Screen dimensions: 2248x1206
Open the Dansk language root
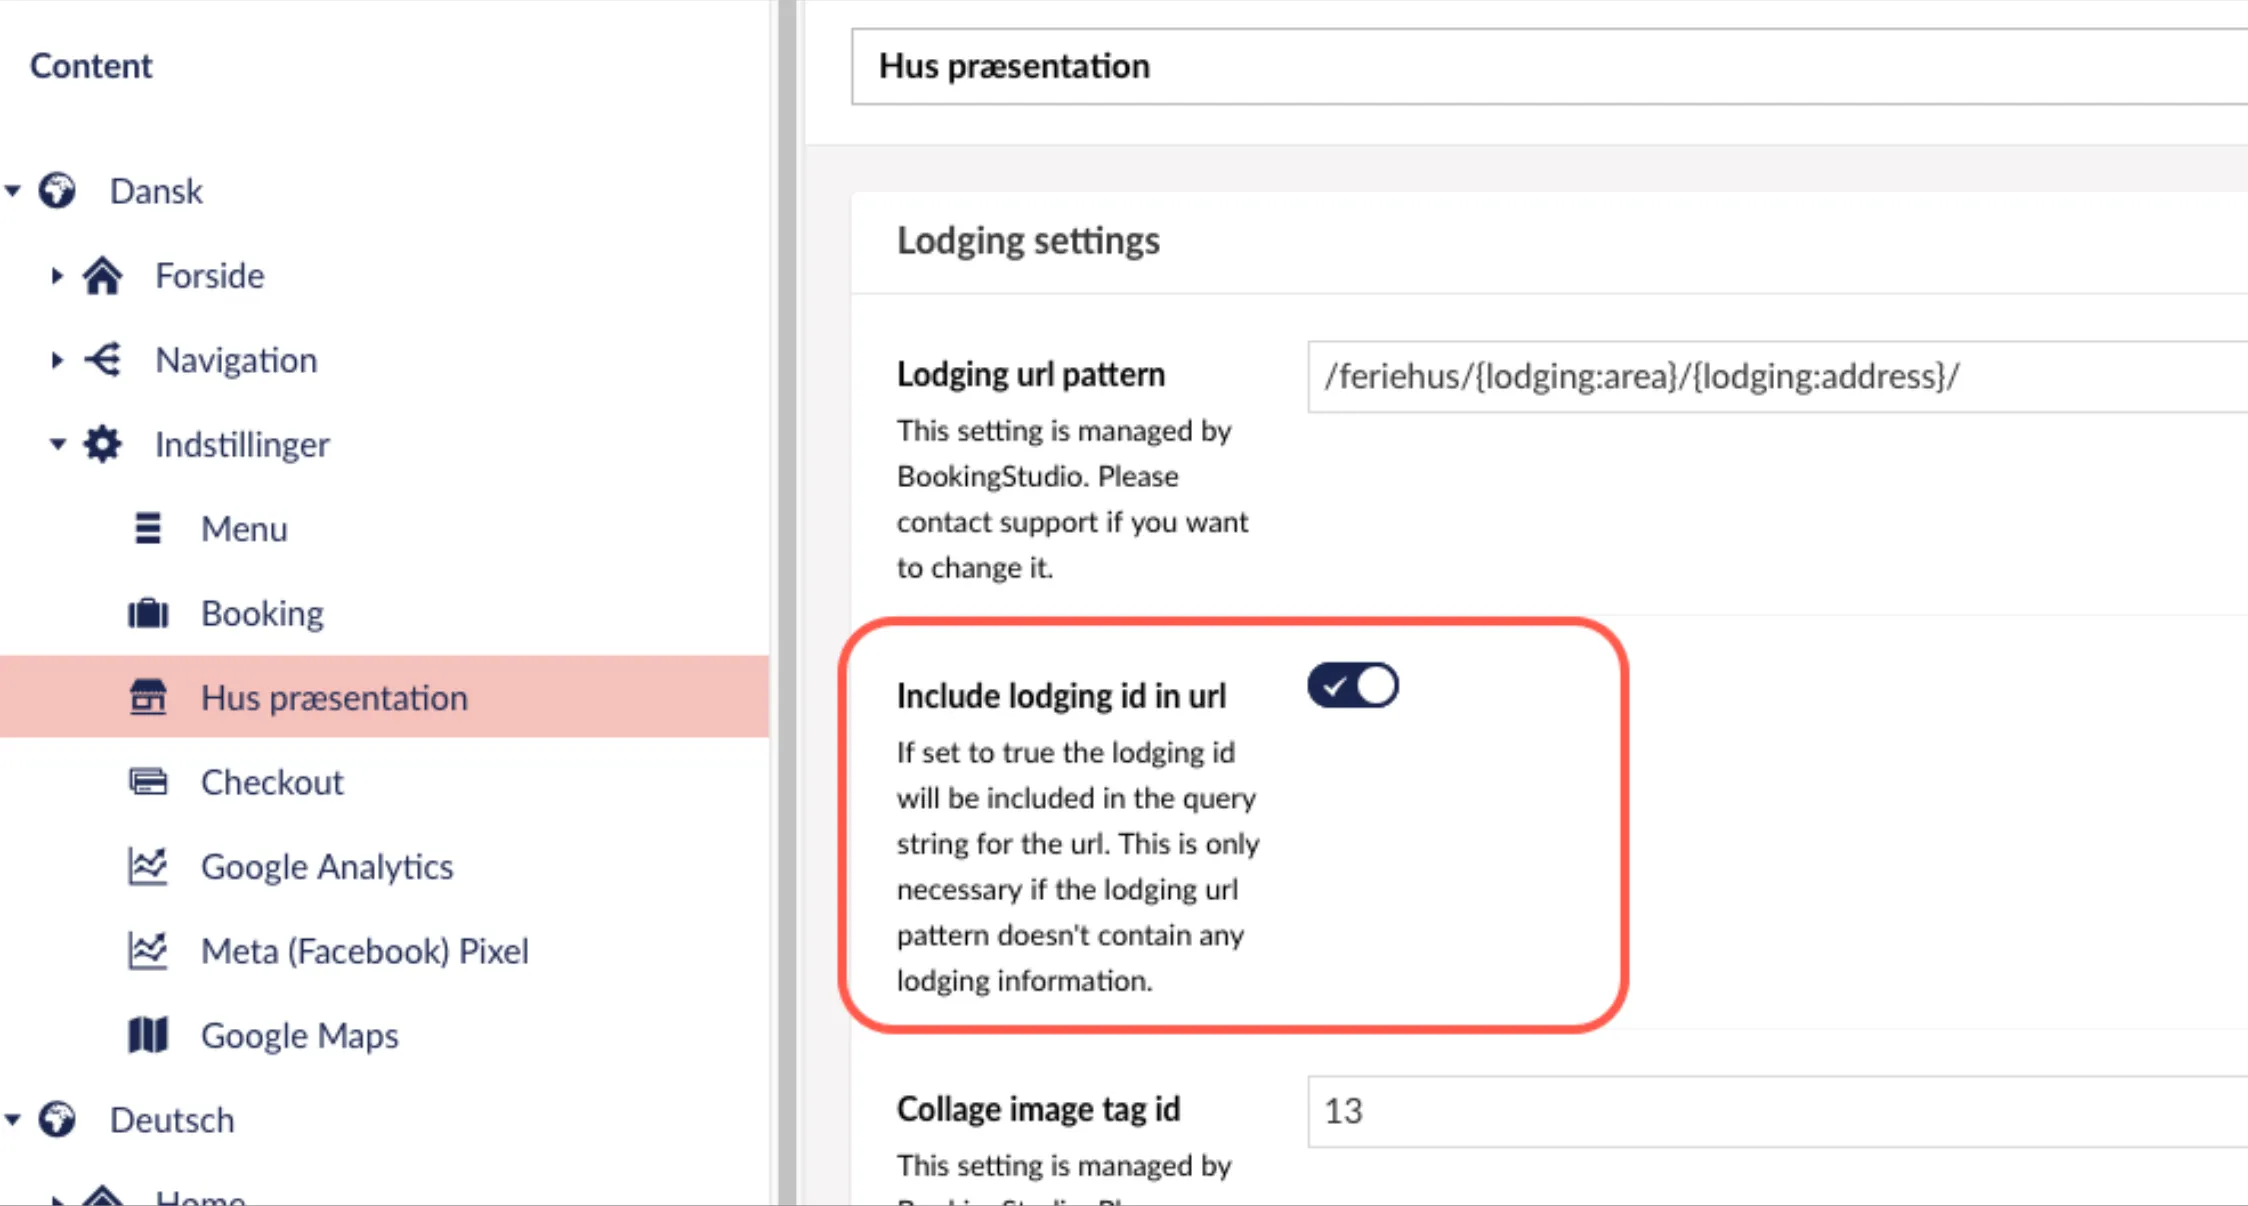(x=156, y=191)
